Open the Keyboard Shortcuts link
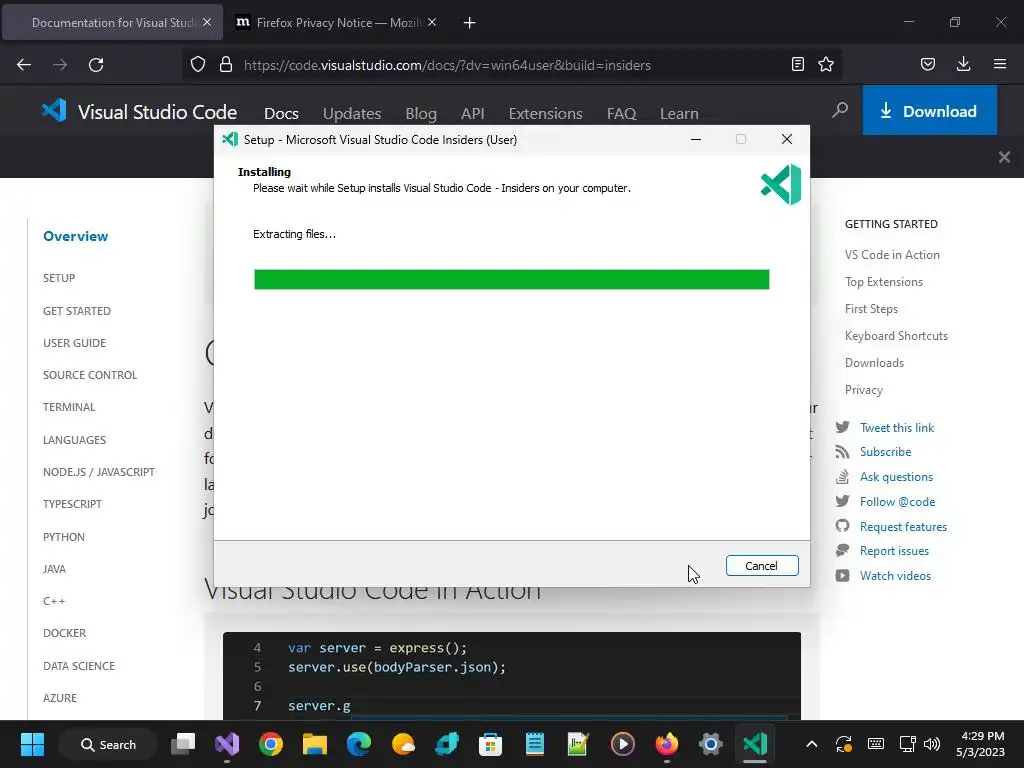Screen dimensions: 1024x768 [x=896, y=336]
